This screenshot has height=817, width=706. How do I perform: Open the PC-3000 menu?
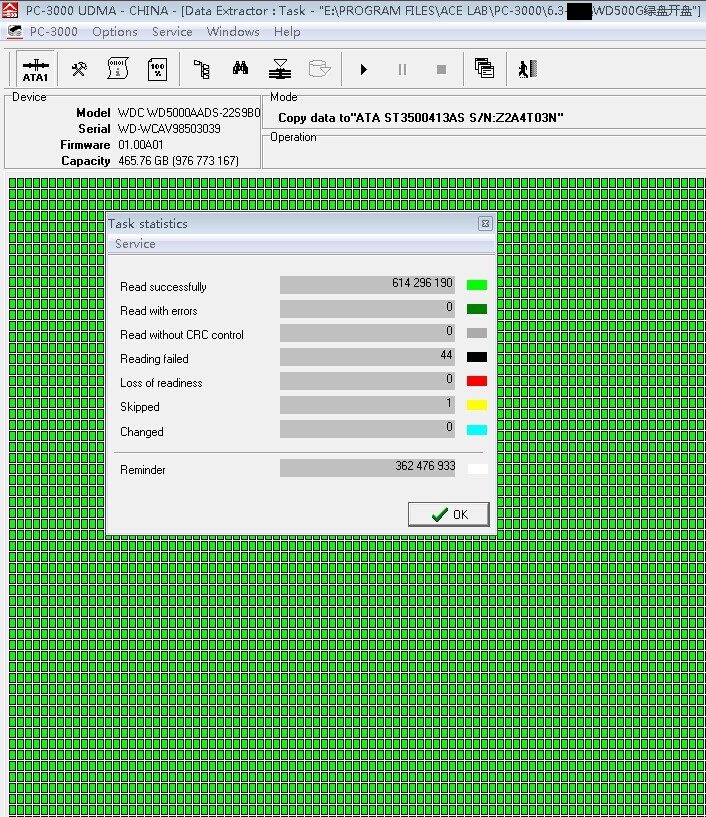[53, 32]
